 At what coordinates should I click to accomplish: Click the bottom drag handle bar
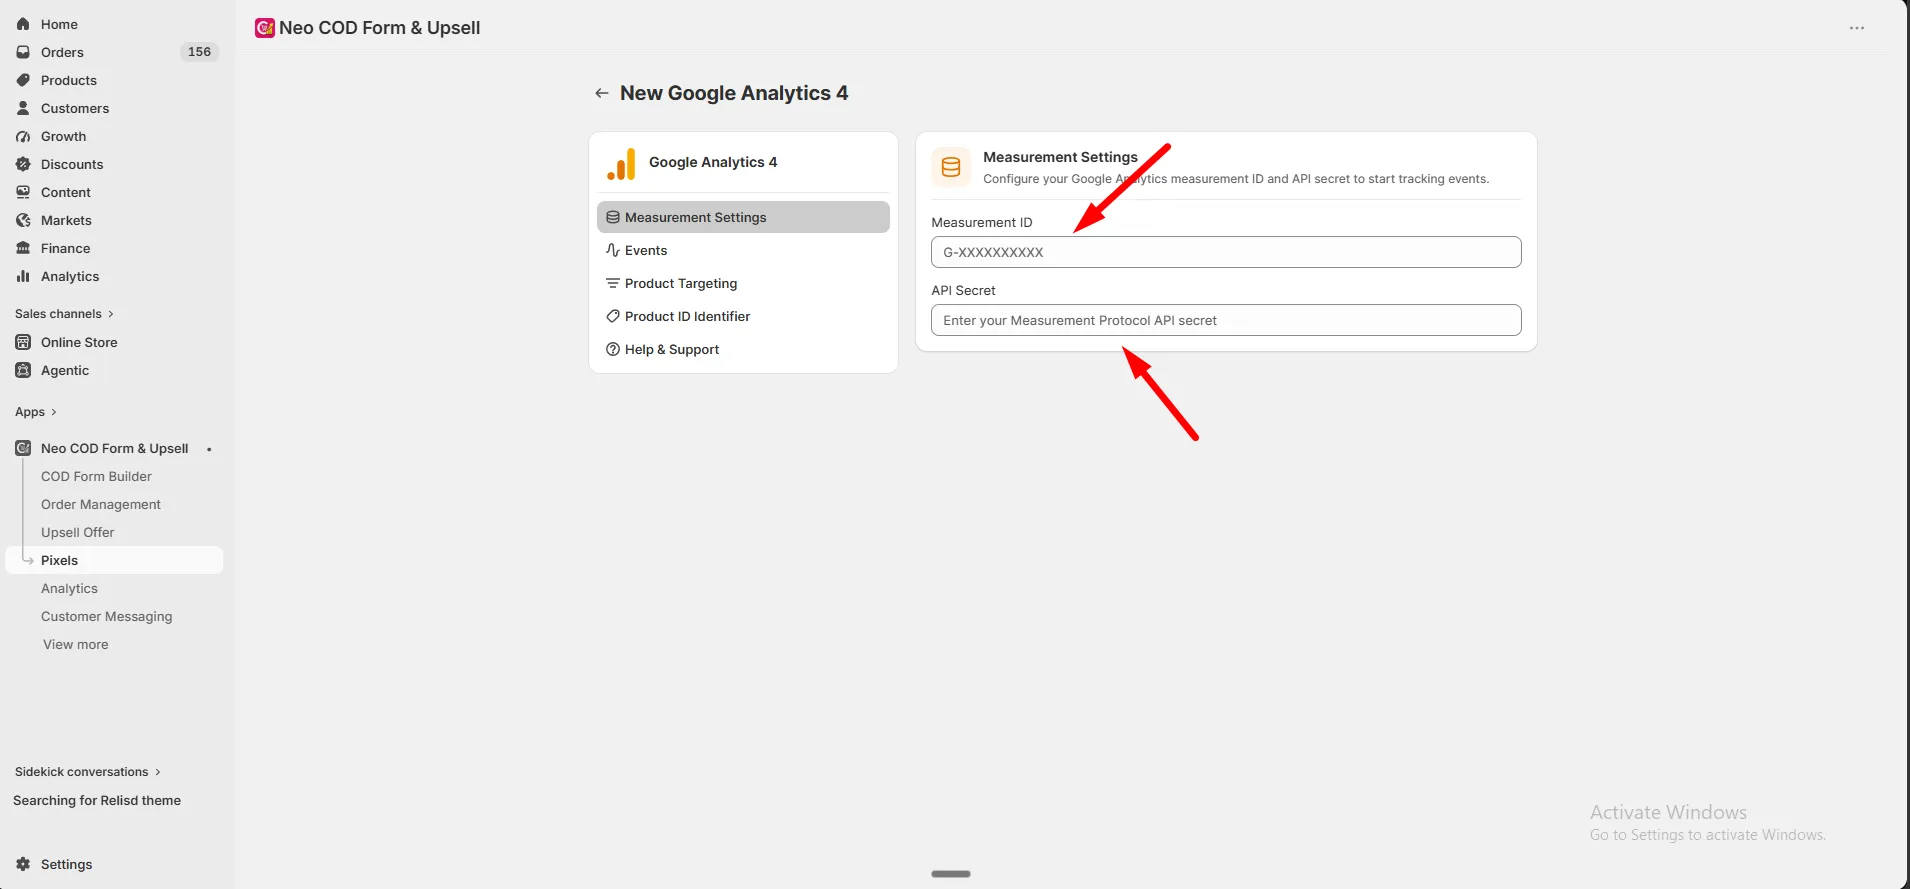951,874
